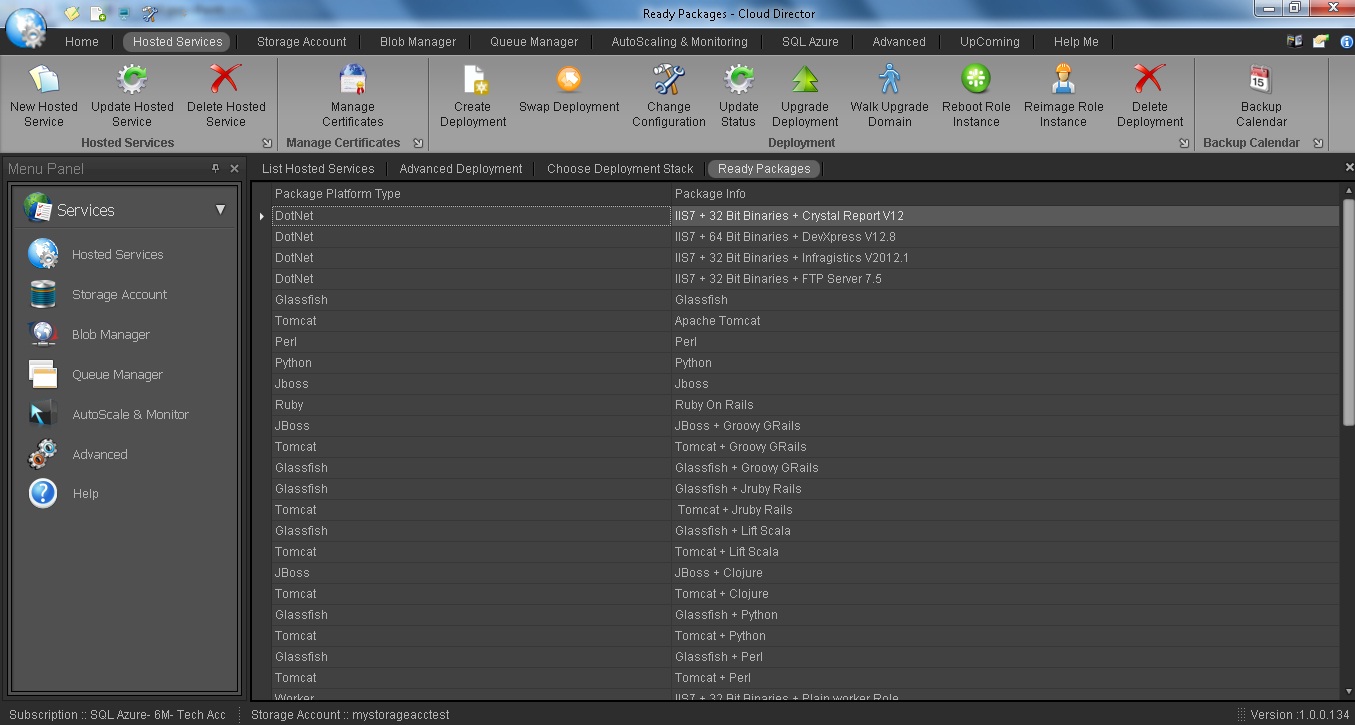
Task: Expand the Deployment ribbon group options
Action: (x=1182, y=143)
